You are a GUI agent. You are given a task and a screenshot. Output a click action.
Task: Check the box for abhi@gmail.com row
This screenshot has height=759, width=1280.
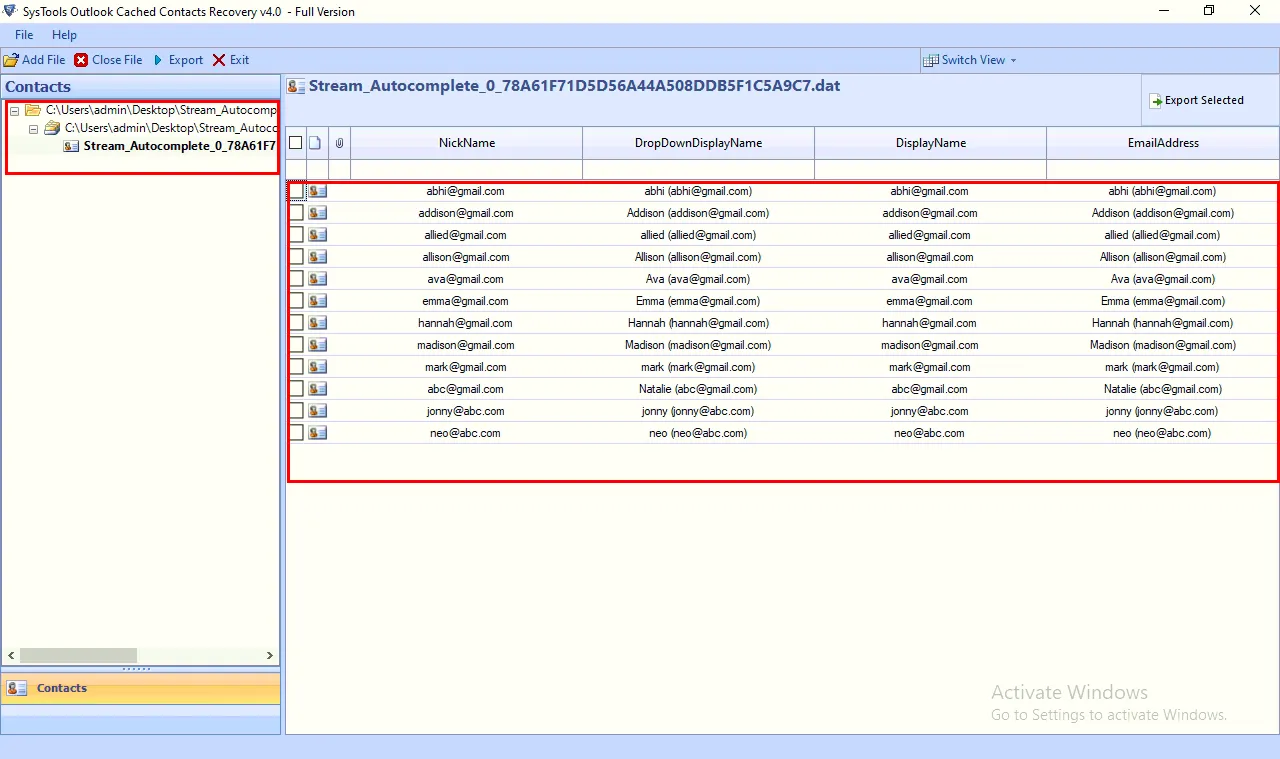point(296,191)
